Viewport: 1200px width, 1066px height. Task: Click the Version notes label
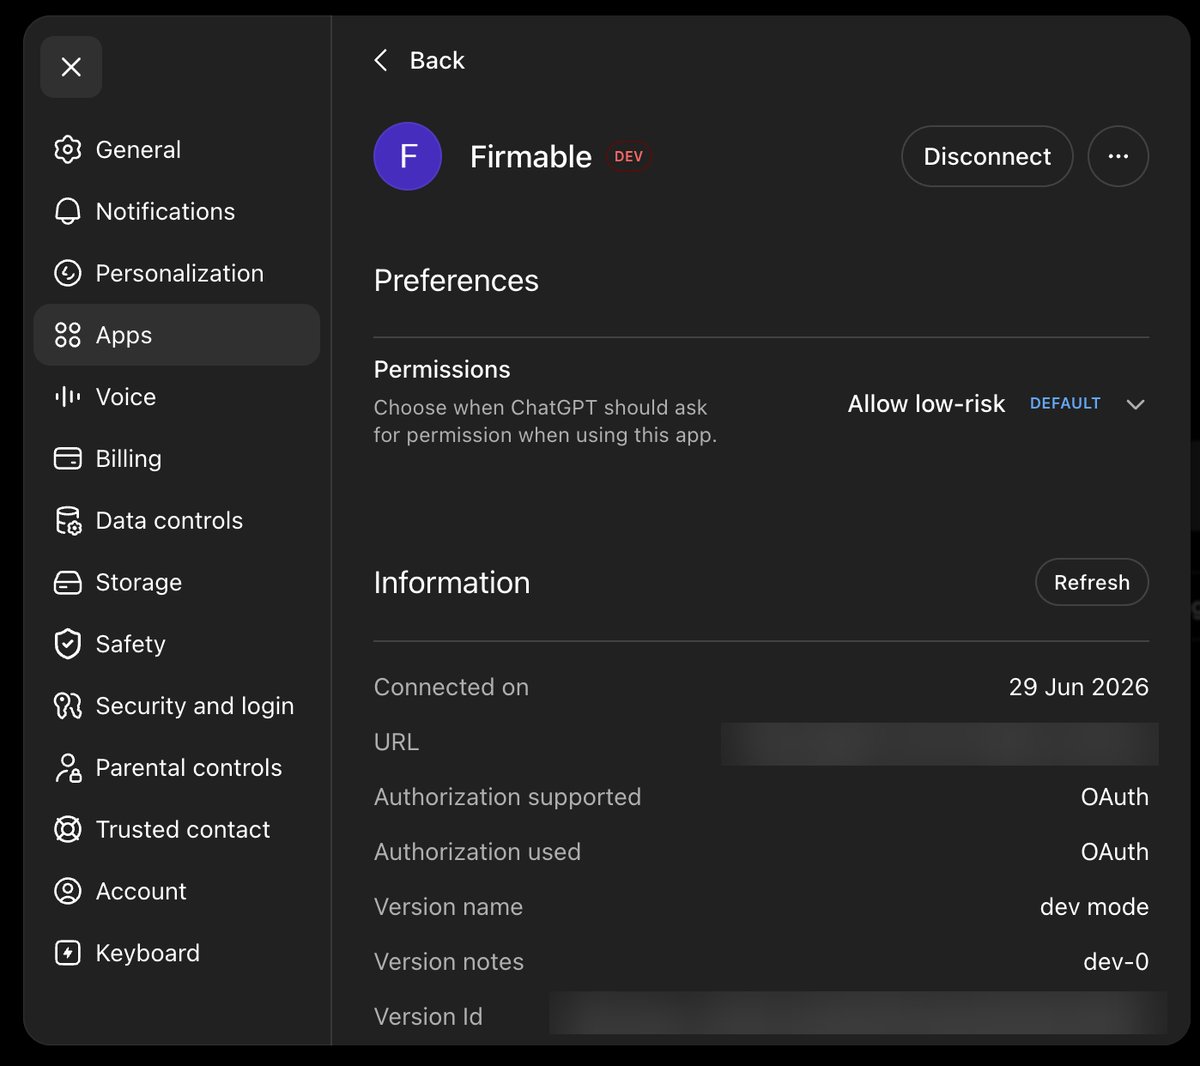(x=449, y=962)
